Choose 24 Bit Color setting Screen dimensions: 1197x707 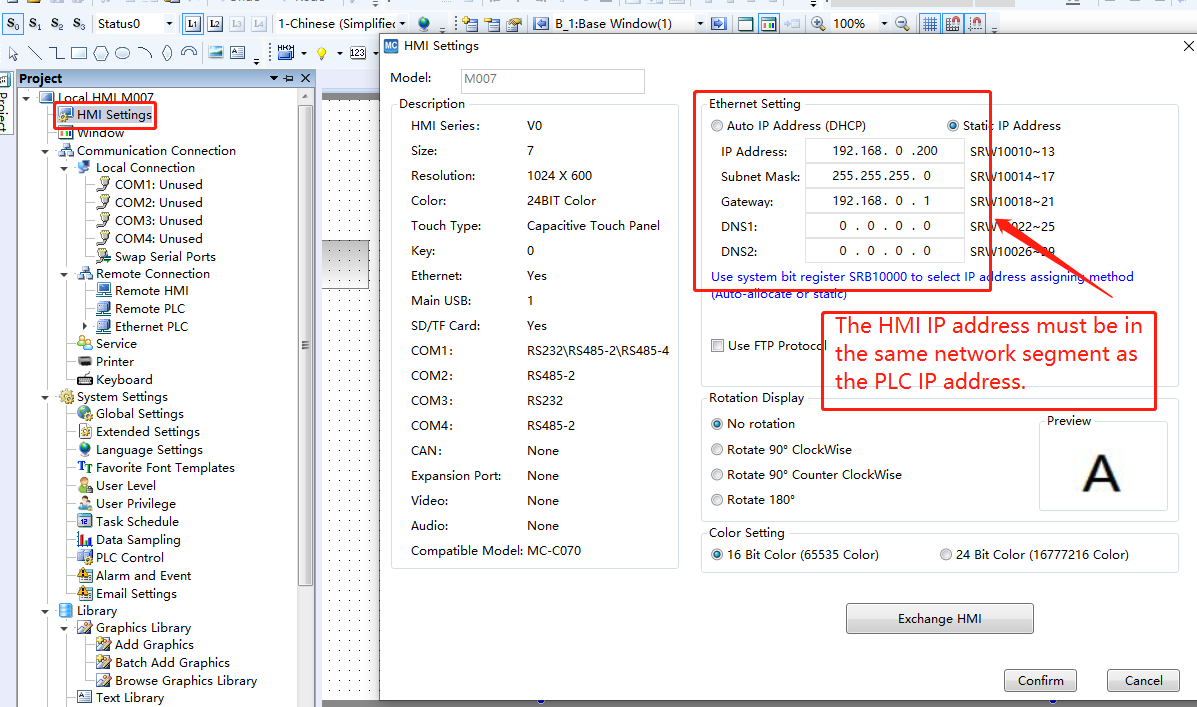coord(946,554)
